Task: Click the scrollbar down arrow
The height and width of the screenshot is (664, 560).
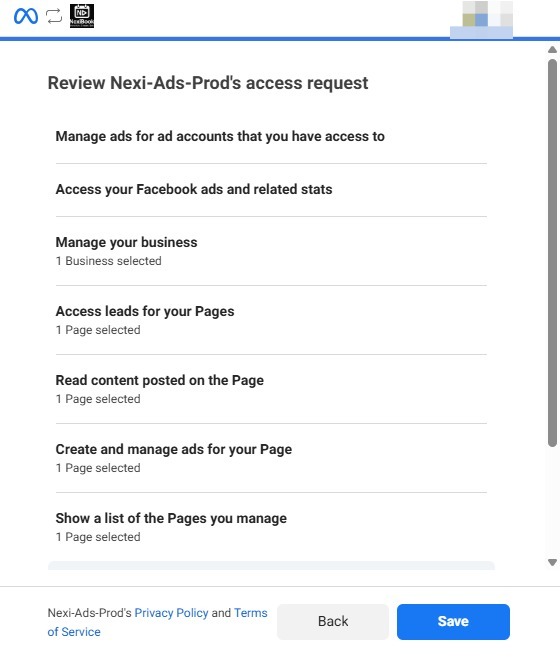Action: (552, 562)
